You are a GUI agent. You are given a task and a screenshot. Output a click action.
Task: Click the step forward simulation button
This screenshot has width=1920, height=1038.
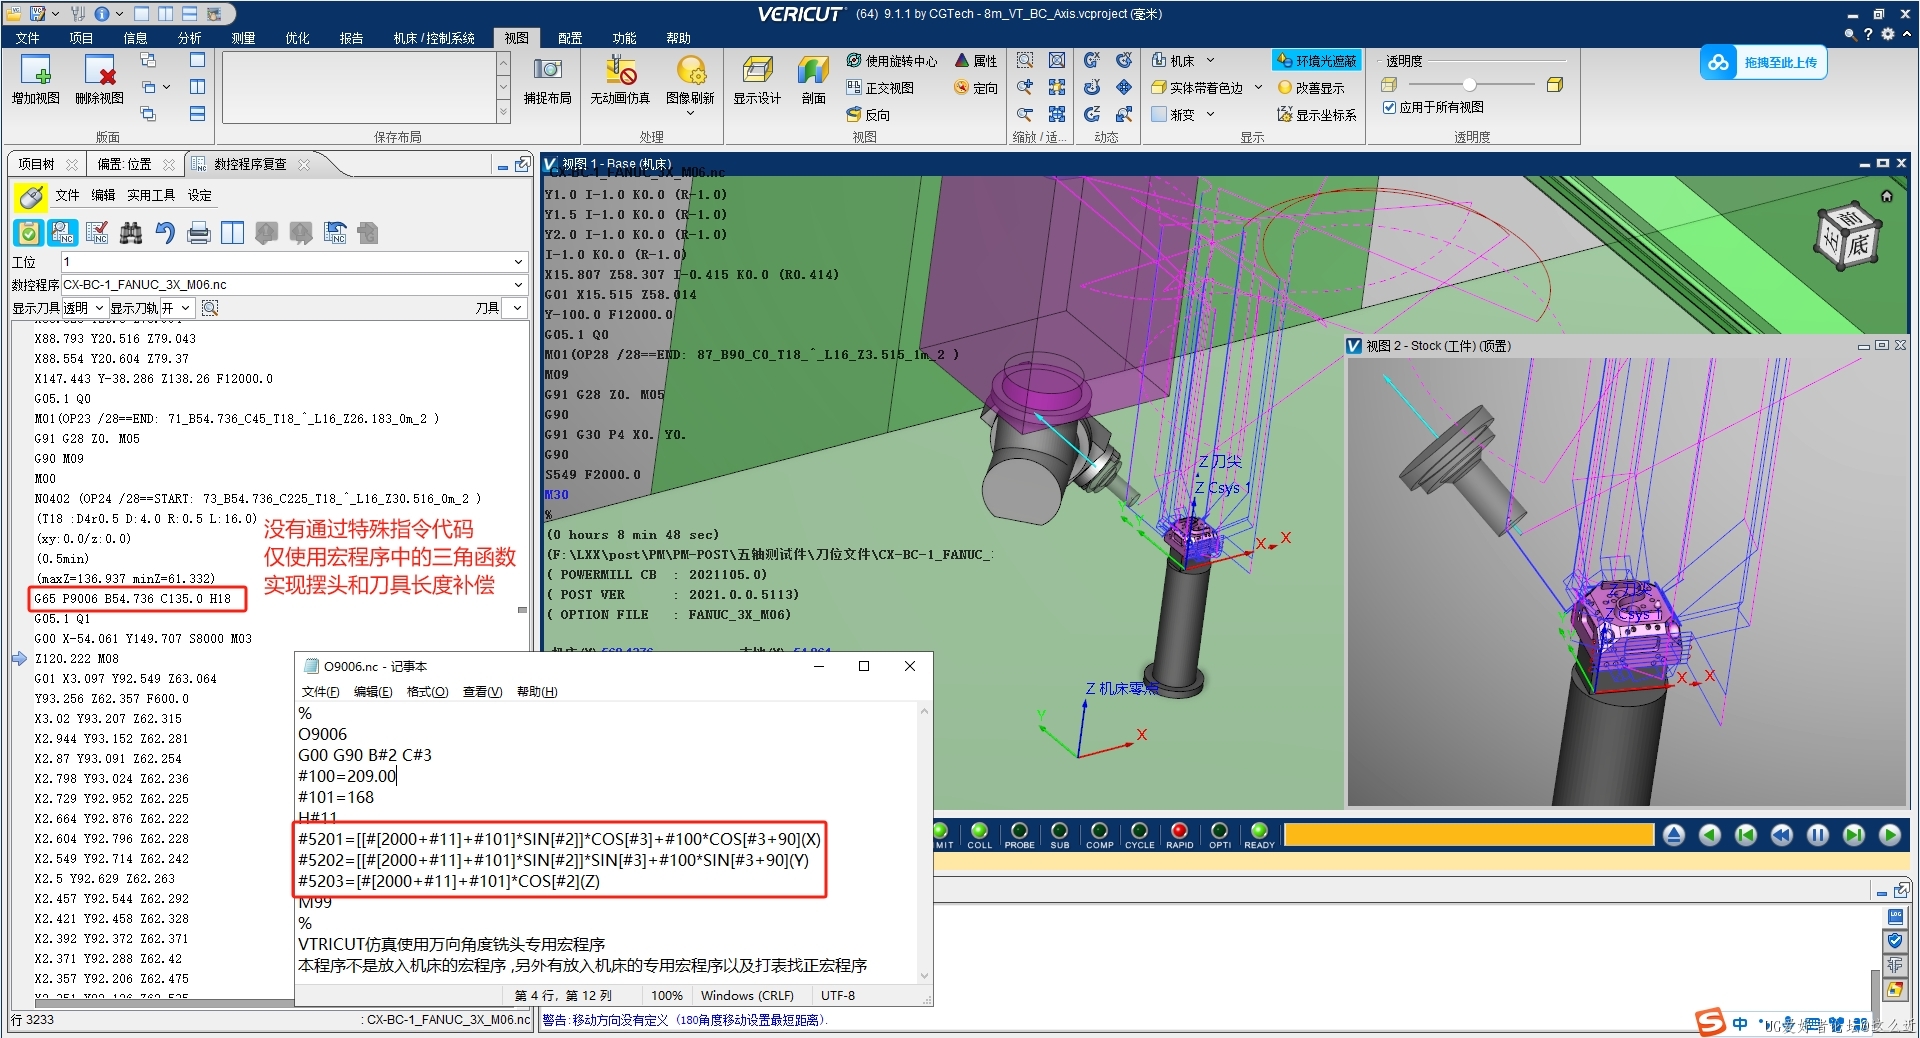(x=1854, y=835)
